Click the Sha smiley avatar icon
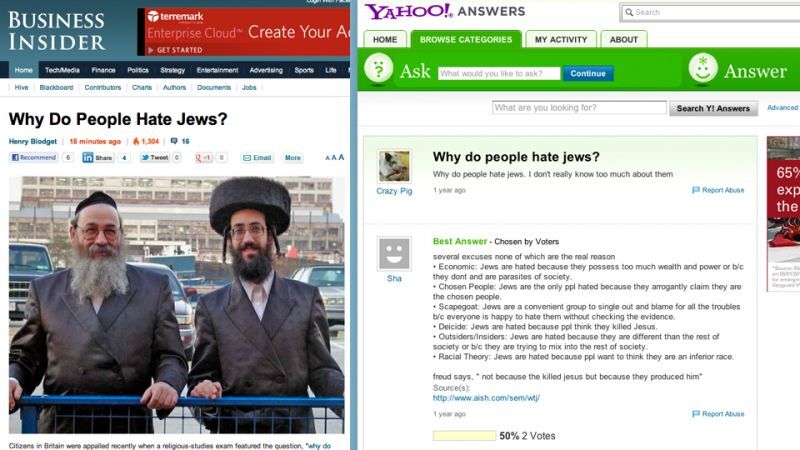Viewport: 800px width, 450px height. click(x=394, y=254)
